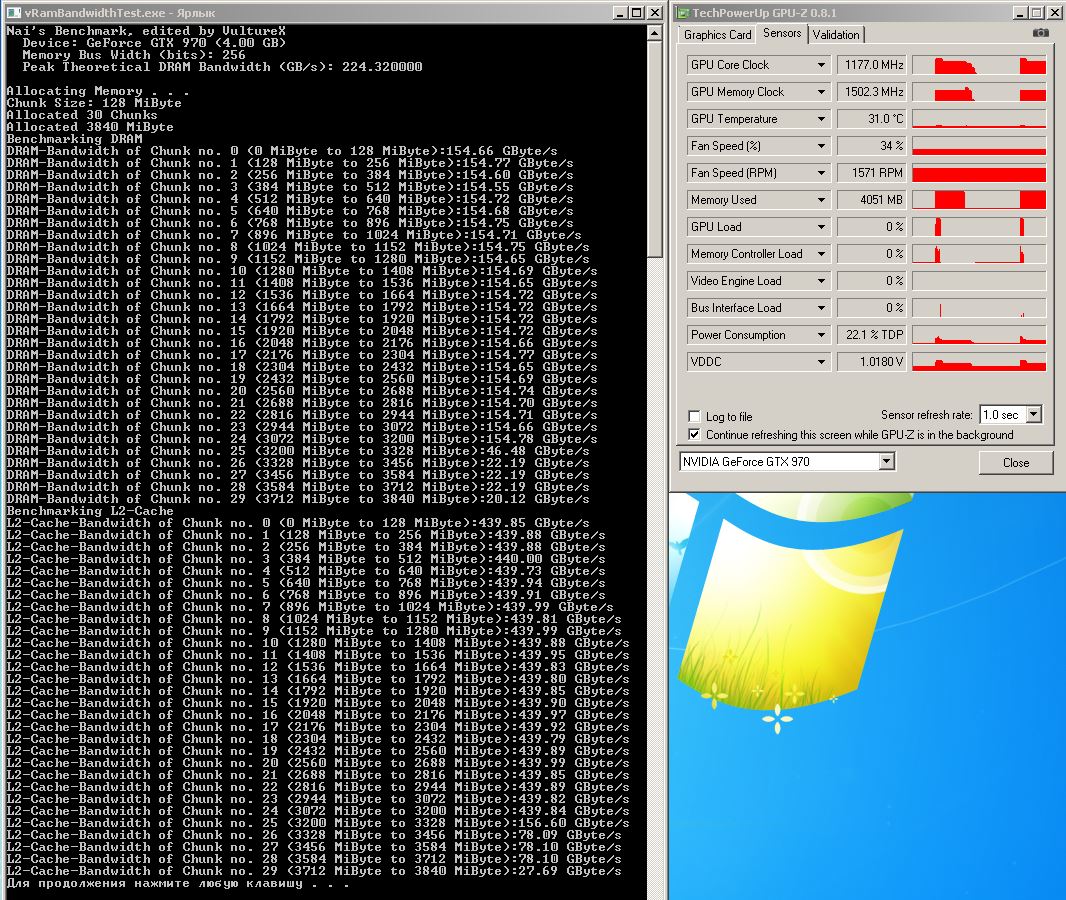Click the Power Consumption history graph

tap(979, 334)
